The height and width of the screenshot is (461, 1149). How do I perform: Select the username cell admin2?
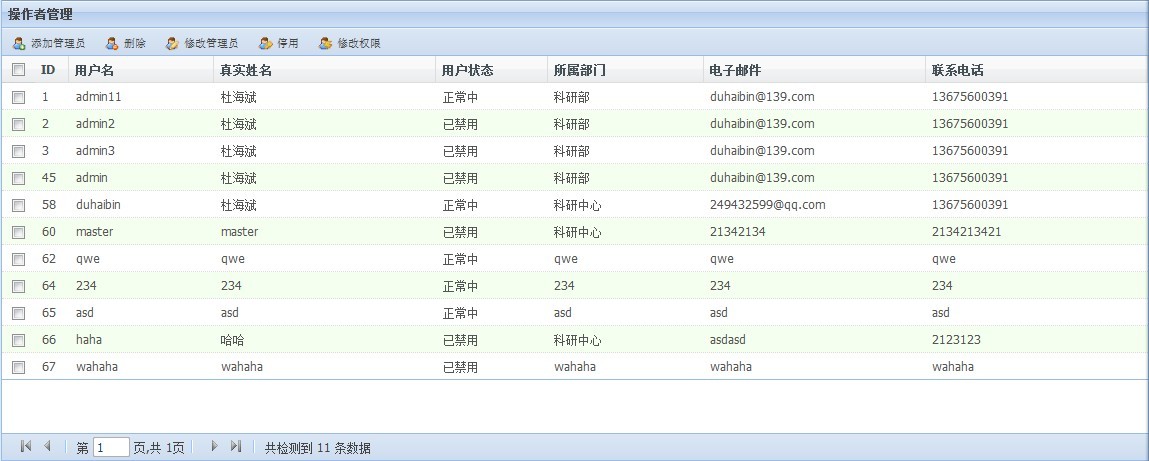pos(95,124)
